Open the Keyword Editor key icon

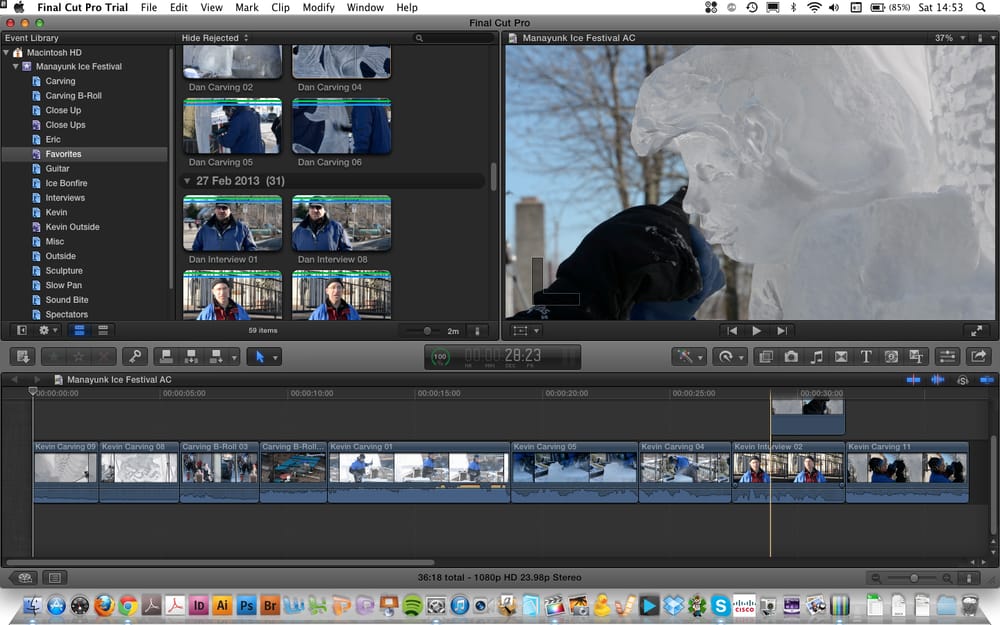135,357
